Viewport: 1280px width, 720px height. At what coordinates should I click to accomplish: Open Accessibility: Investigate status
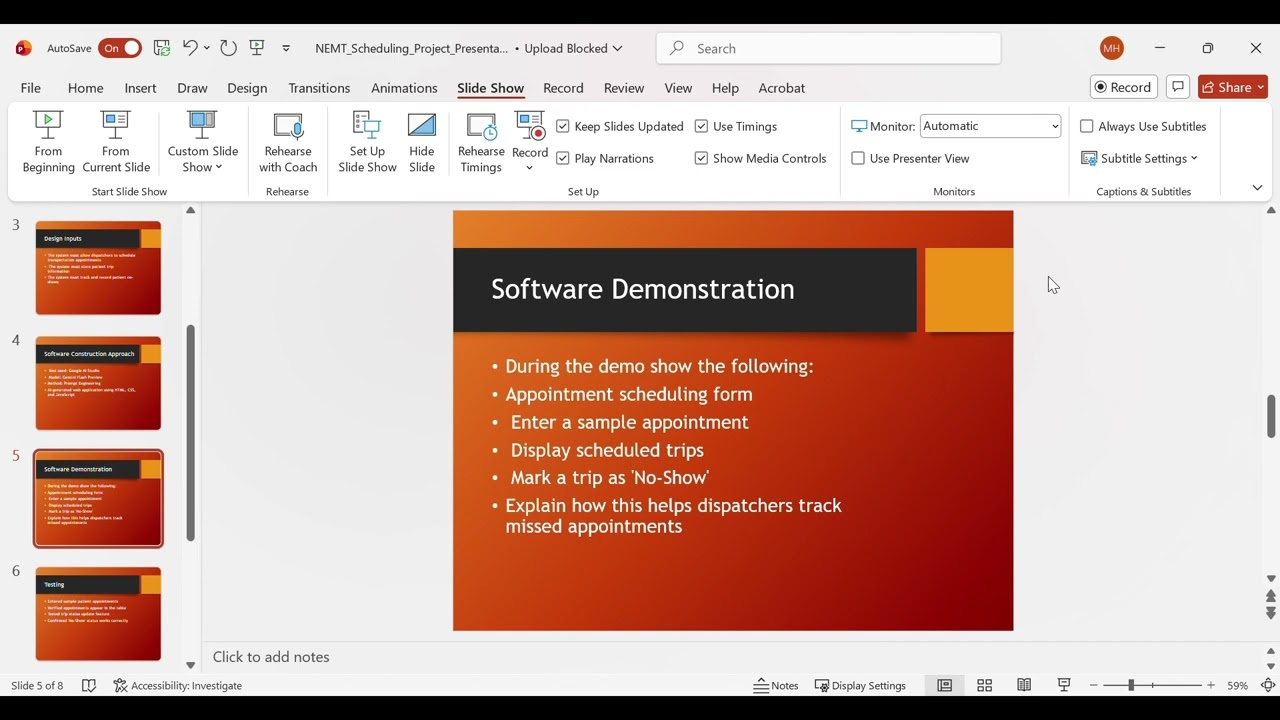pos(178,685)
